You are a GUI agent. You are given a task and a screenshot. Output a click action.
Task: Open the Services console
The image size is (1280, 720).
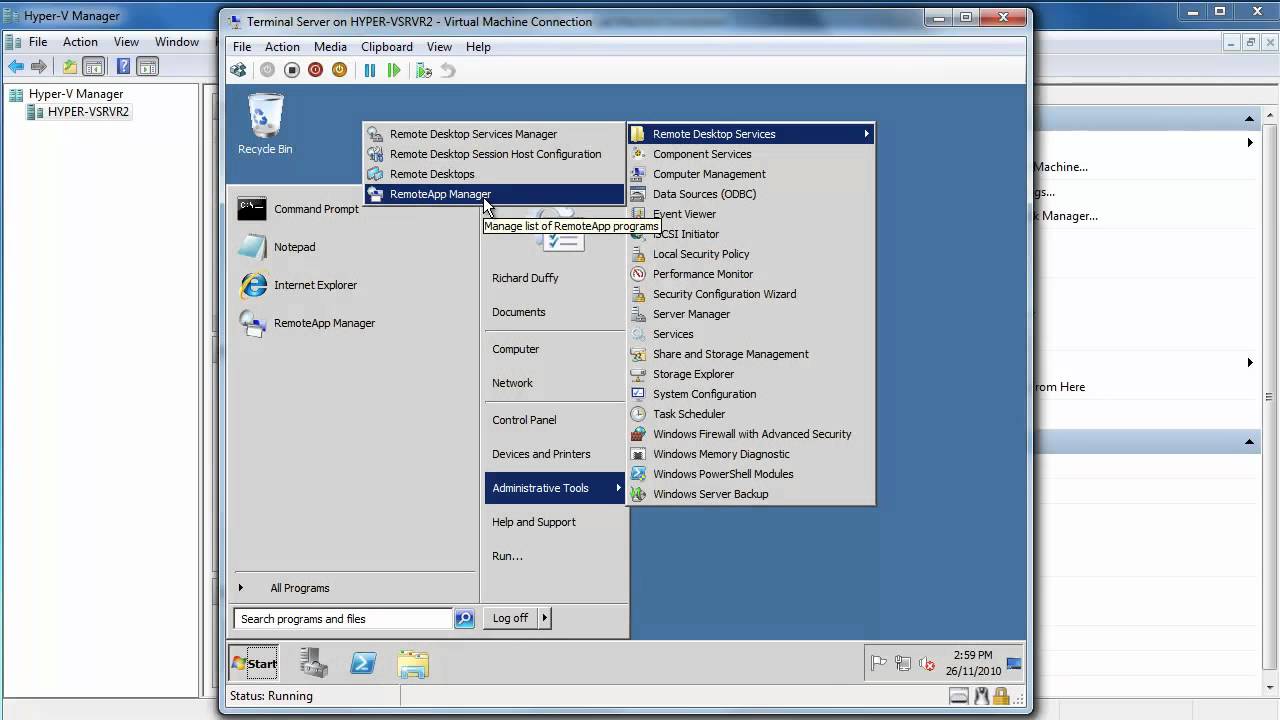(751, 334)
